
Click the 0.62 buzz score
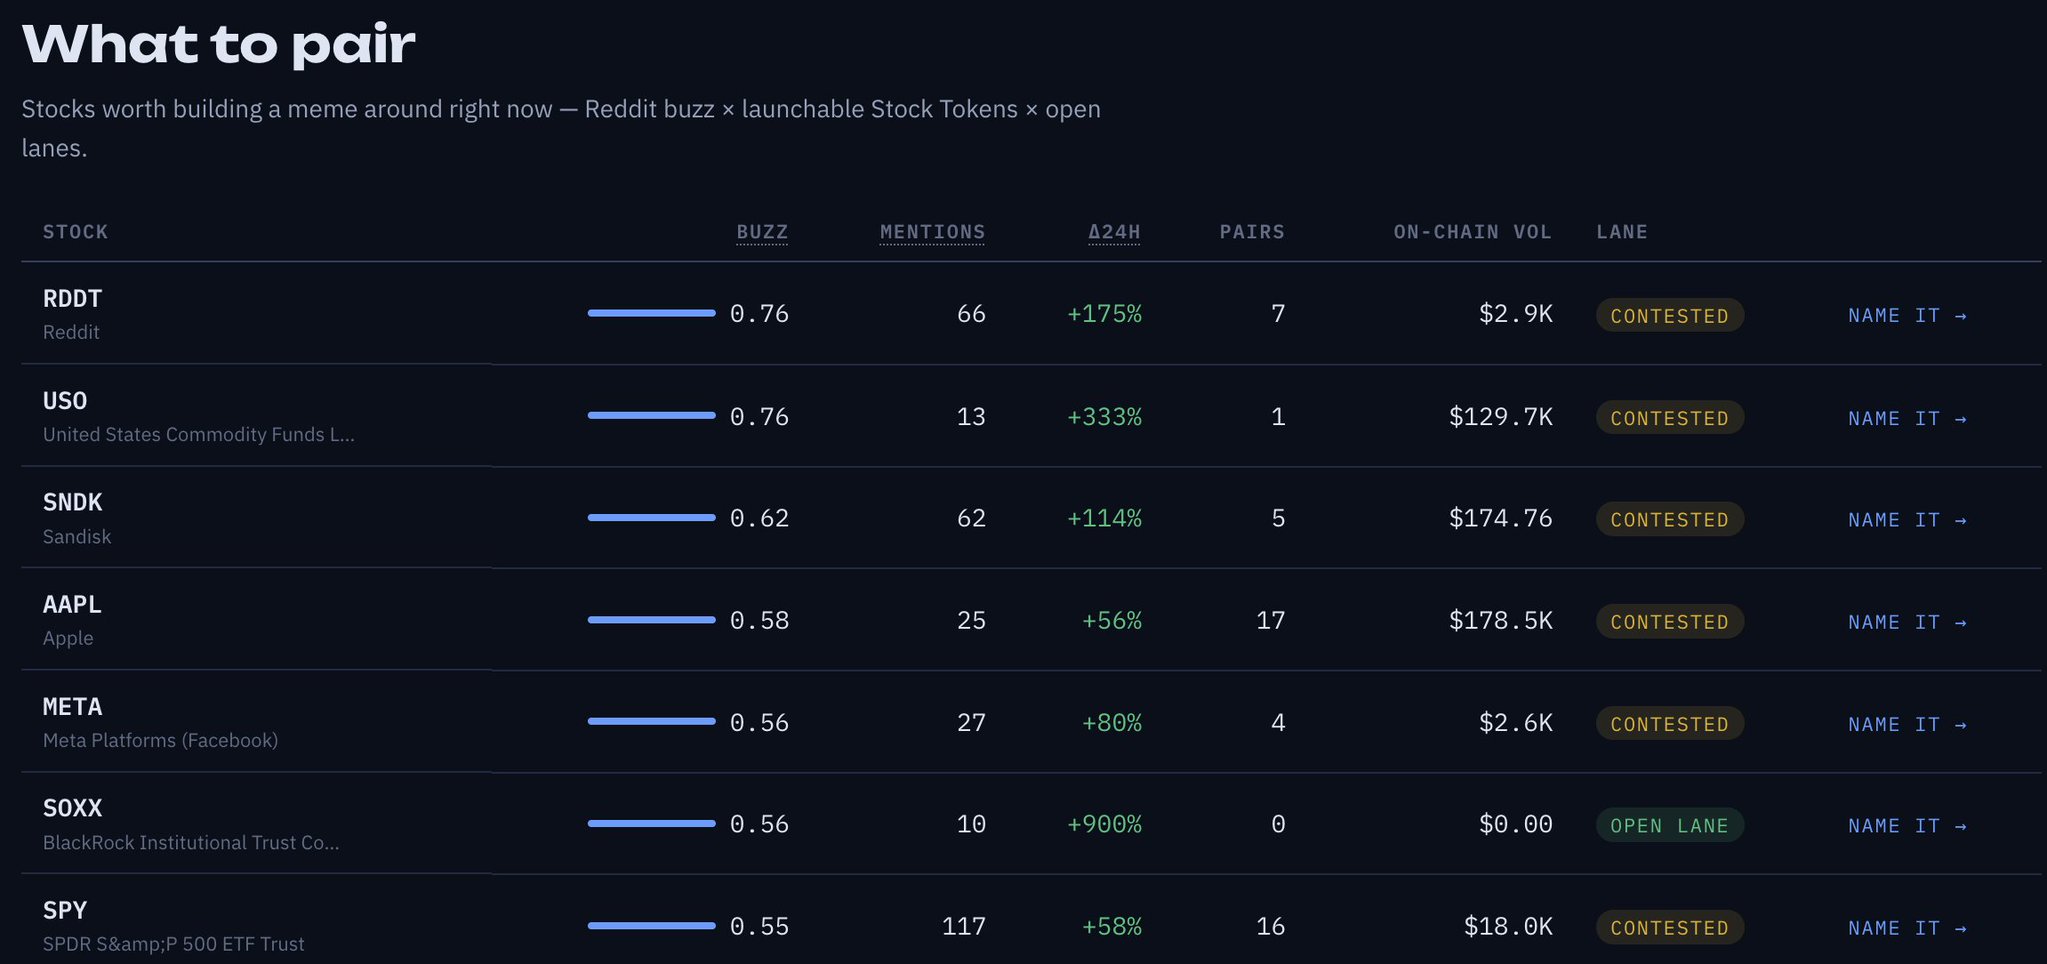click(x=759, y=518)
